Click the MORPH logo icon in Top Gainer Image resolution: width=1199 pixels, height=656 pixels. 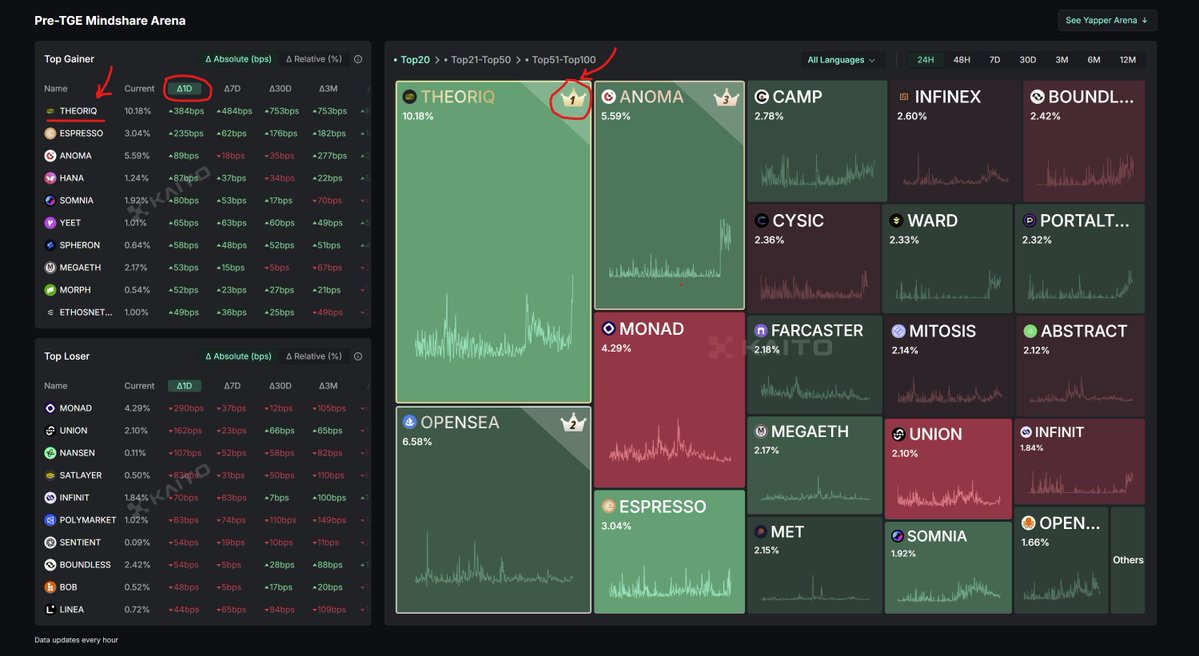50,290
